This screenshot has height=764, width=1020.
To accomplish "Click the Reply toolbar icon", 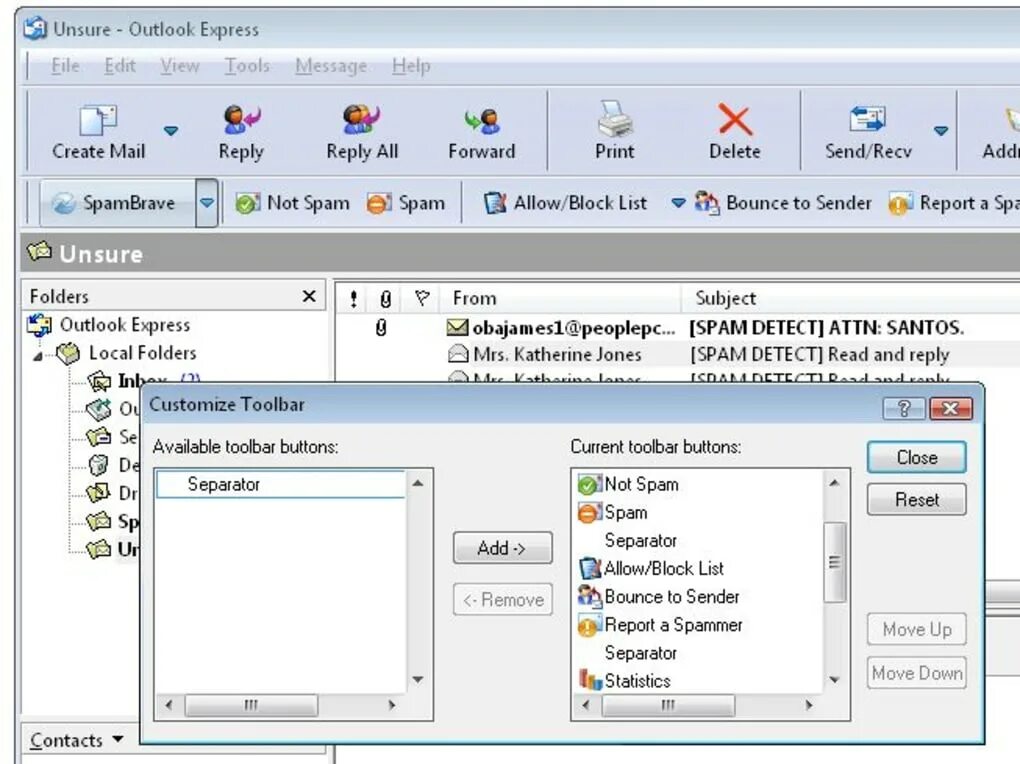I will point(241,120).
